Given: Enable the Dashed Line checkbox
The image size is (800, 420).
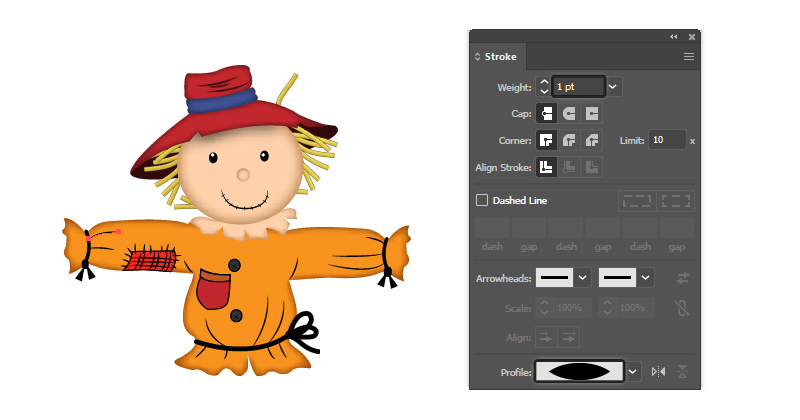Looking at the screenshot, I should (x=482, y=200).
